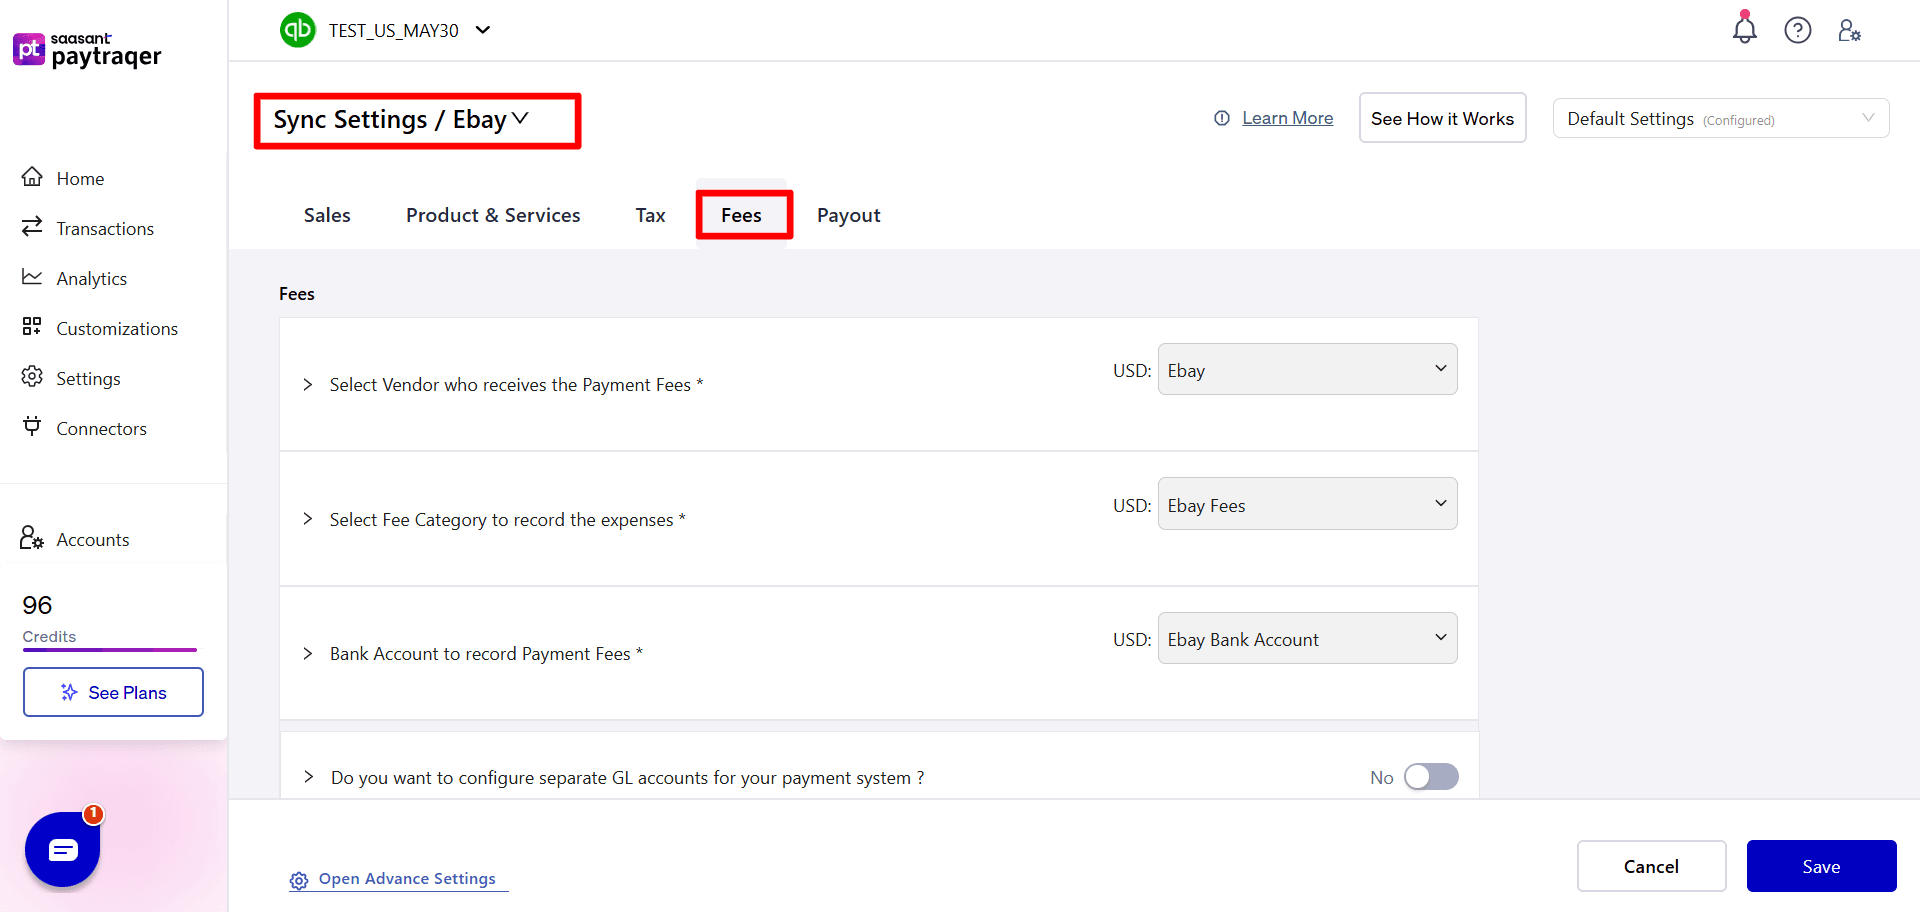Click the user account settings icon
1920x912 pixels.
click(x=1850, y=30)
